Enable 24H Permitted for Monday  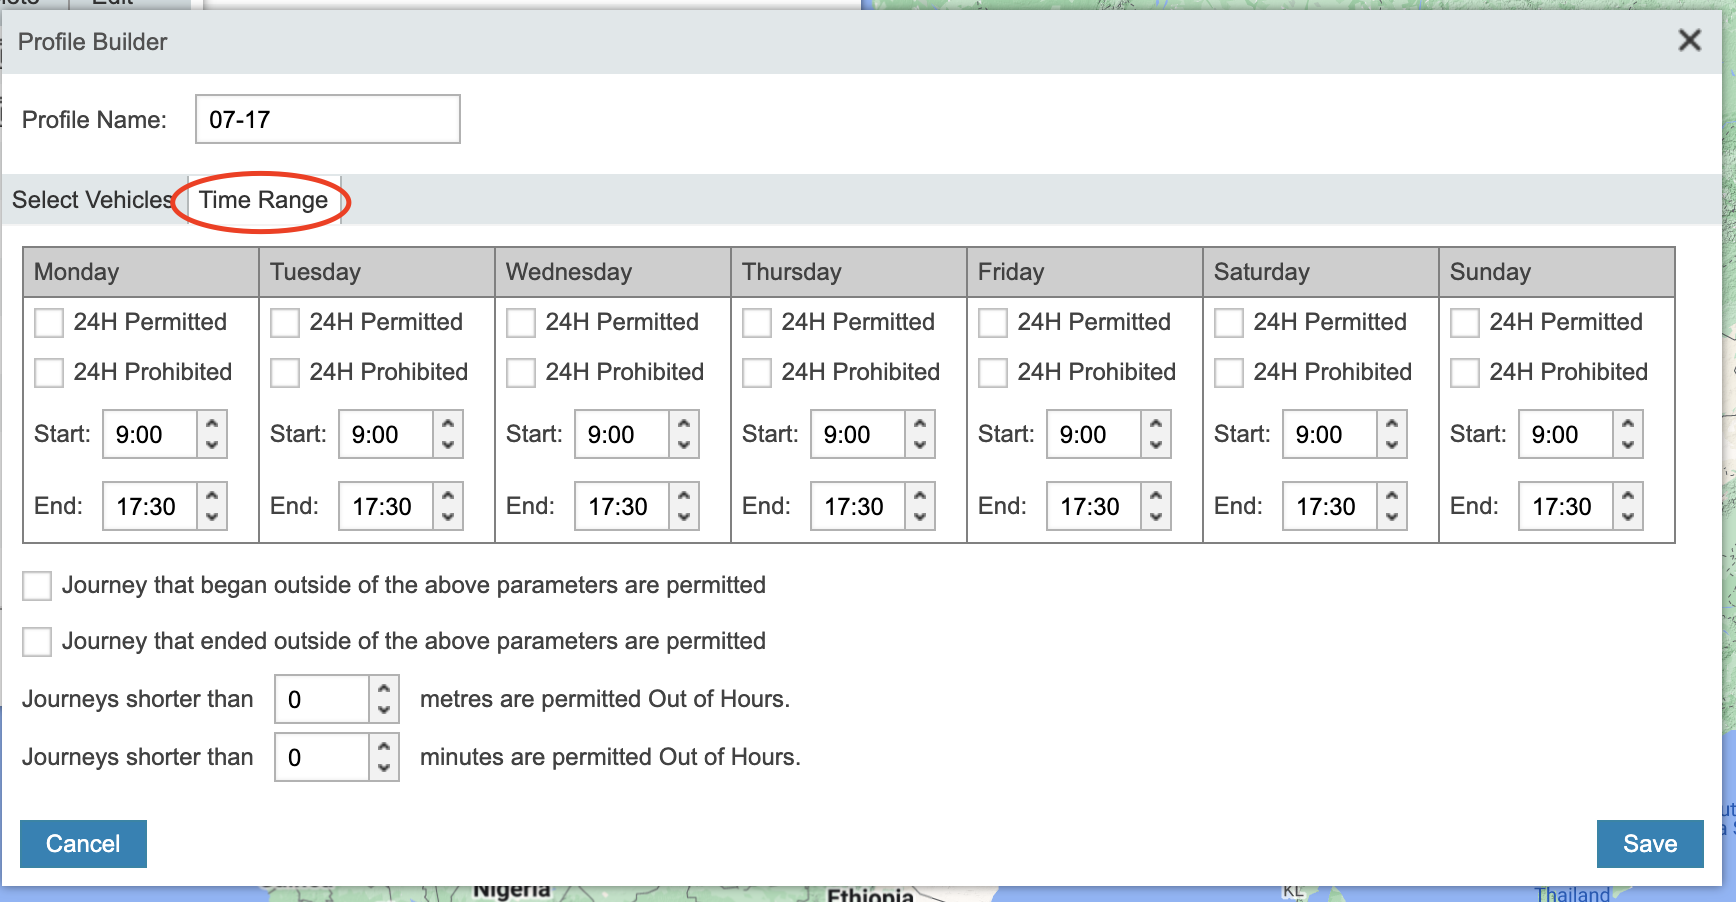click(49, 323)
